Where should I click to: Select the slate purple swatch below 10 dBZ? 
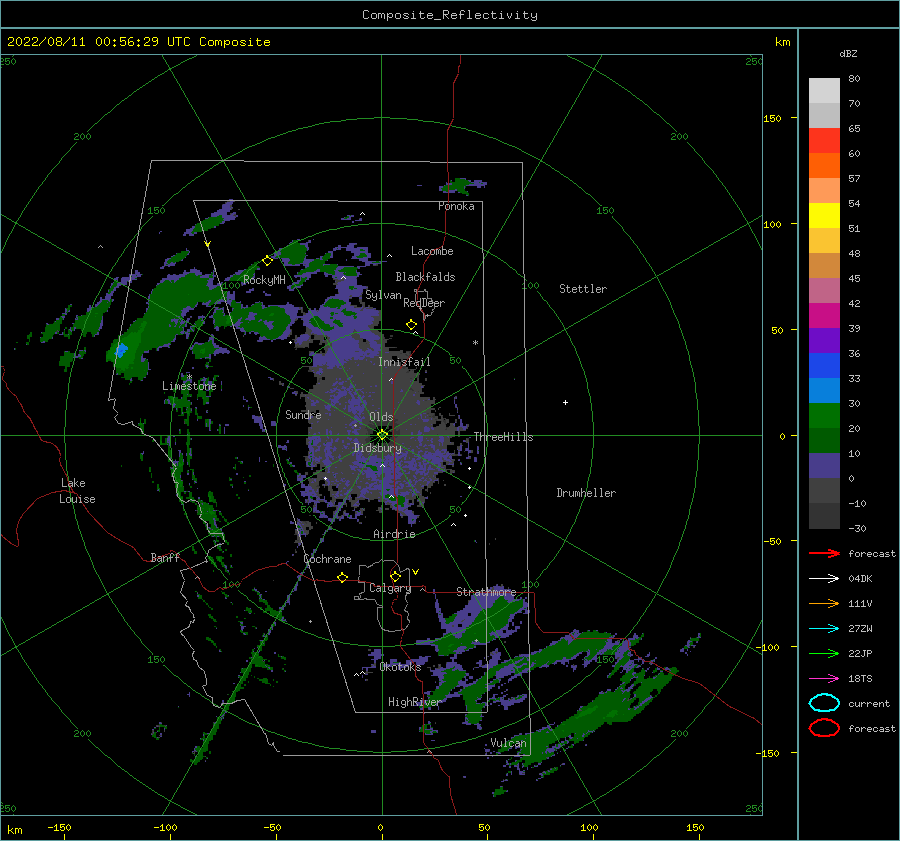pyautogui.click(x=824, y=466)
